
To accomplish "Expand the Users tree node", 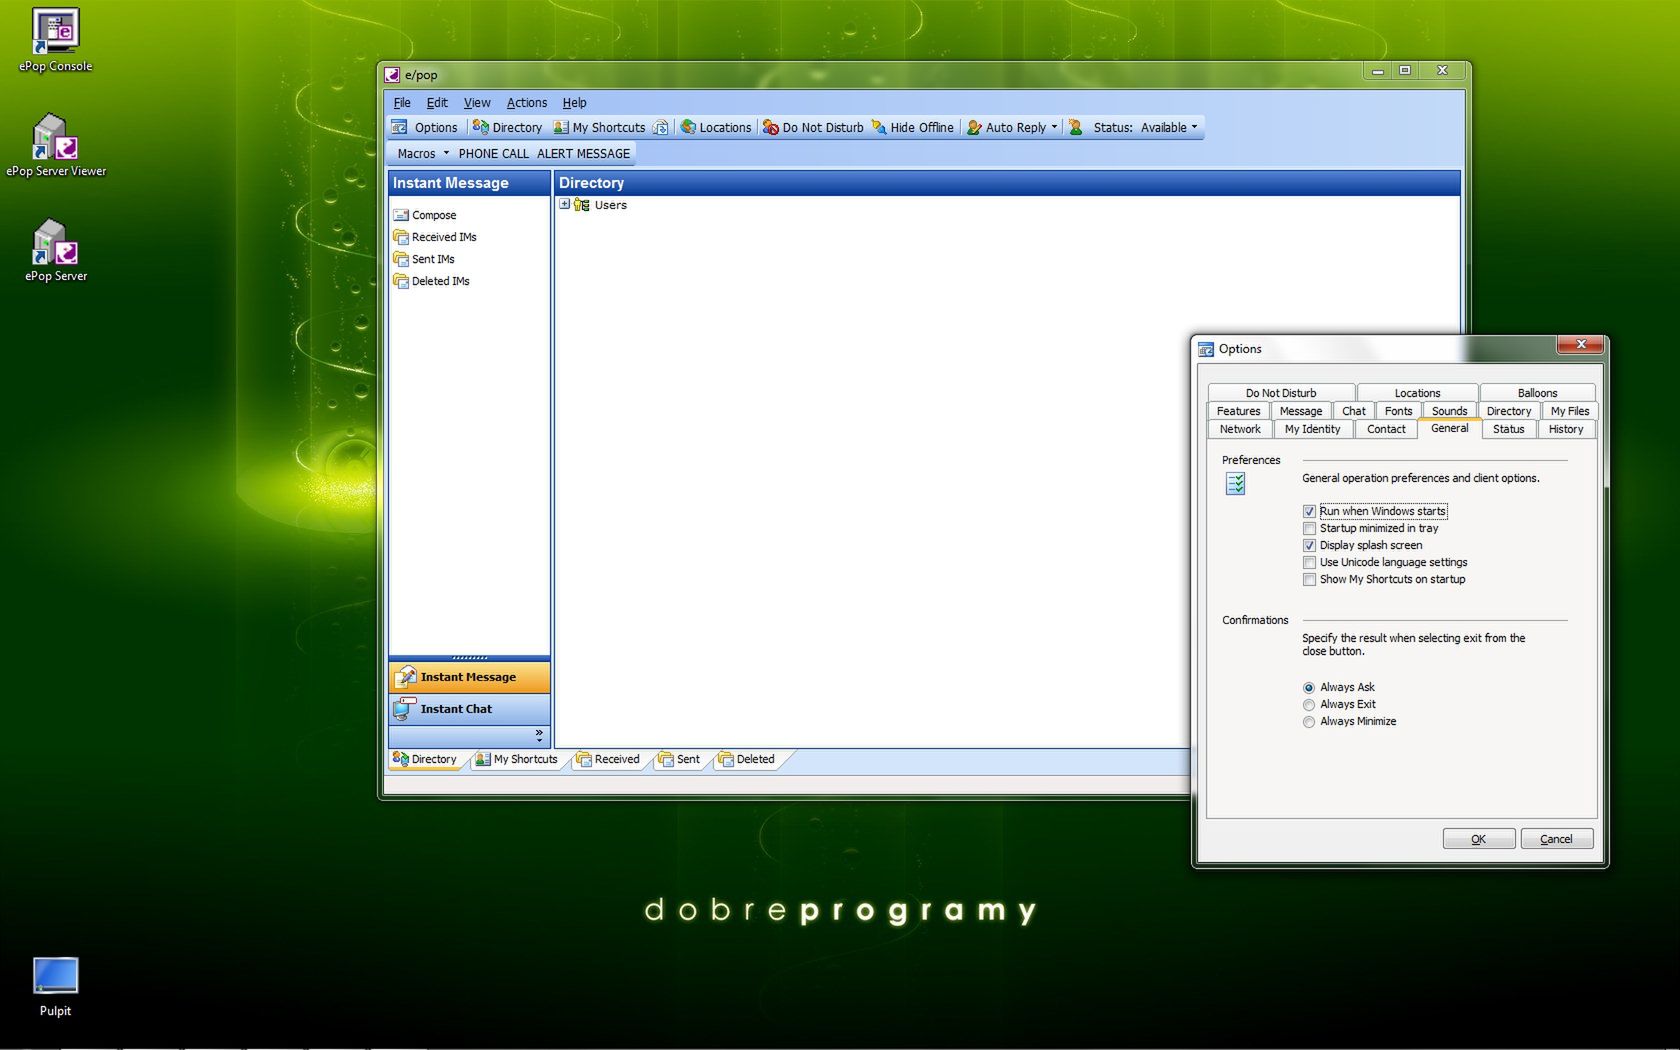I will click(565, 204).
